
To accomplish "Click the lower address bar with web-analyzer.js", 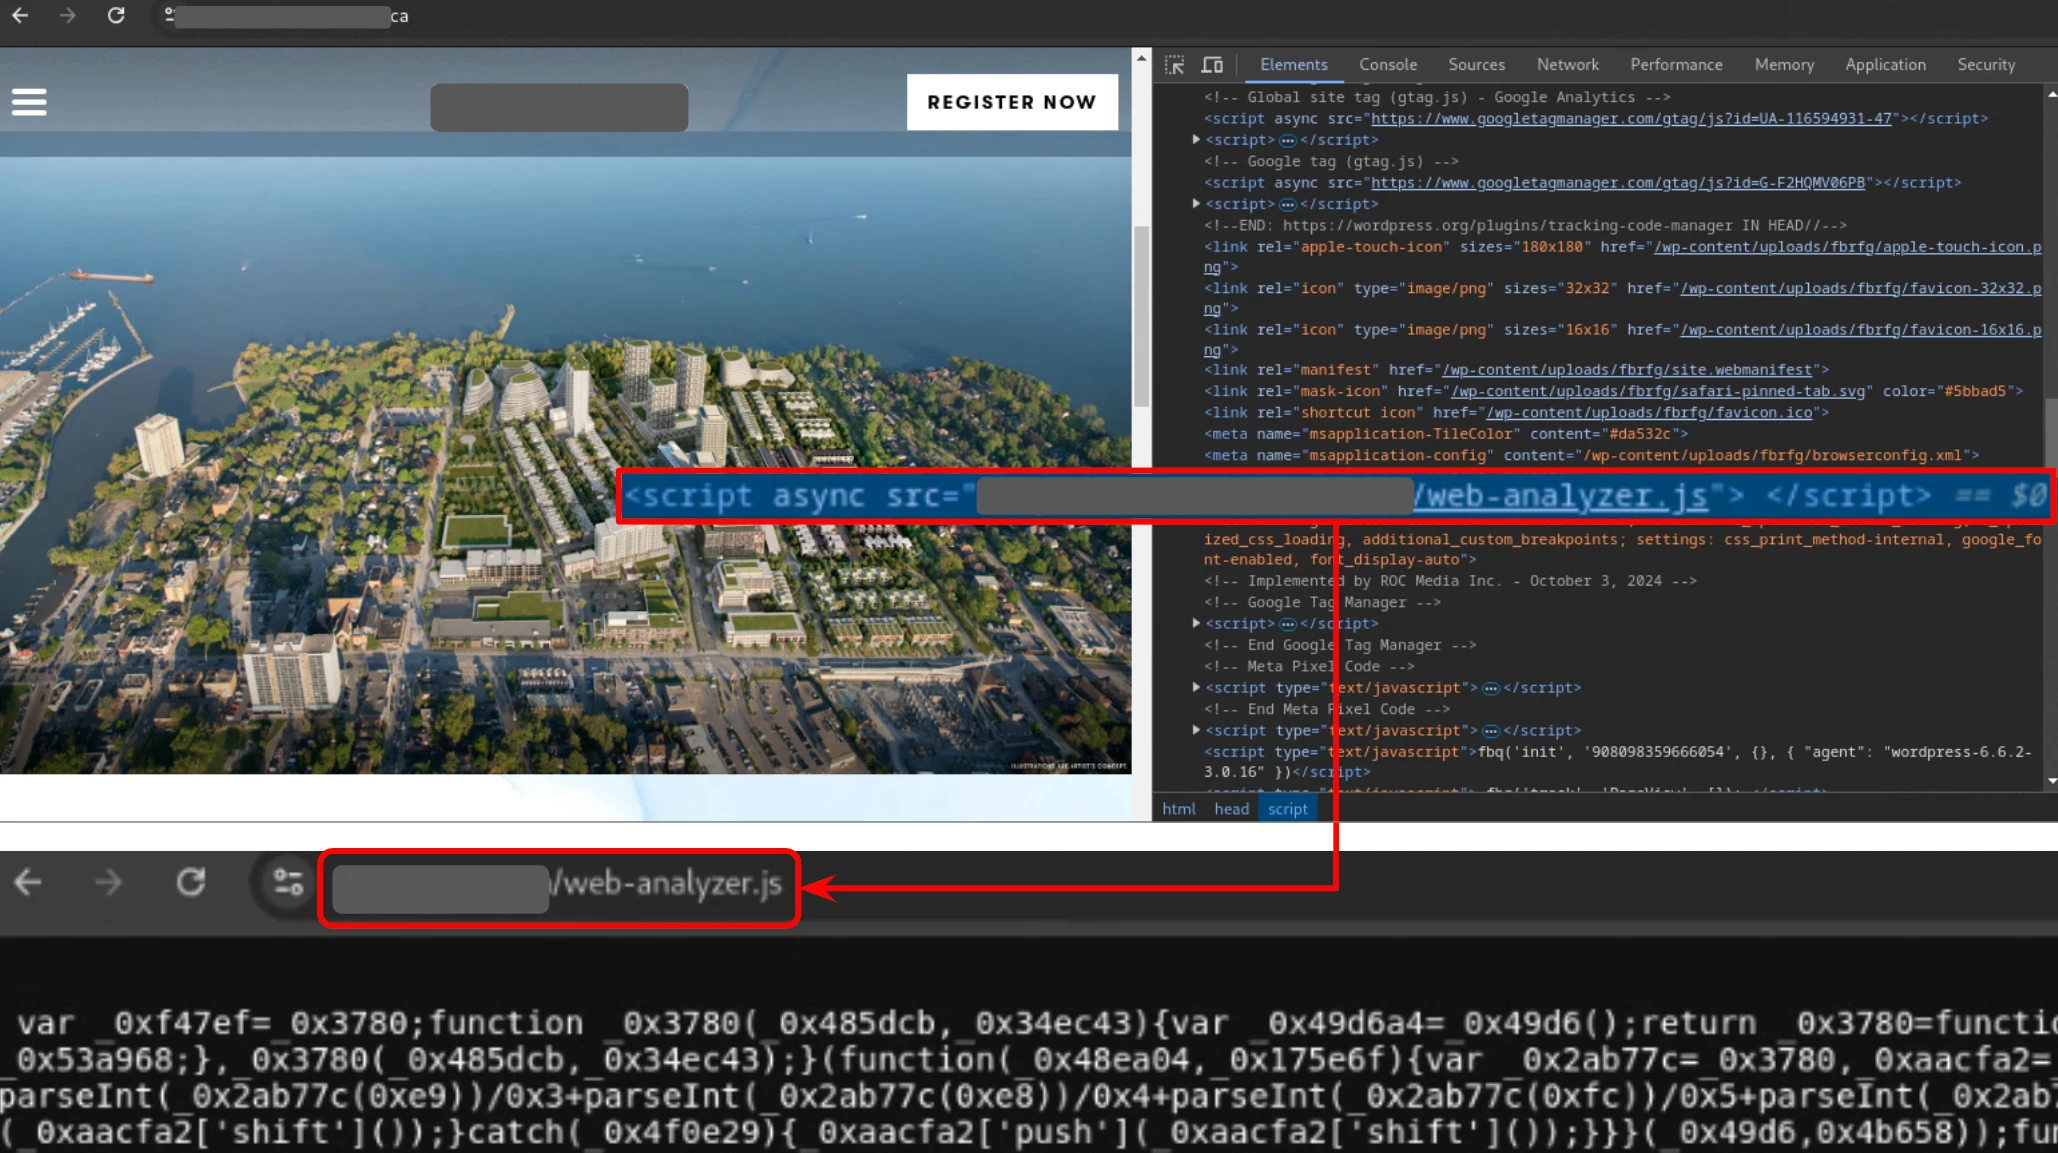I will pyautogui.click(x=559, y=887).
